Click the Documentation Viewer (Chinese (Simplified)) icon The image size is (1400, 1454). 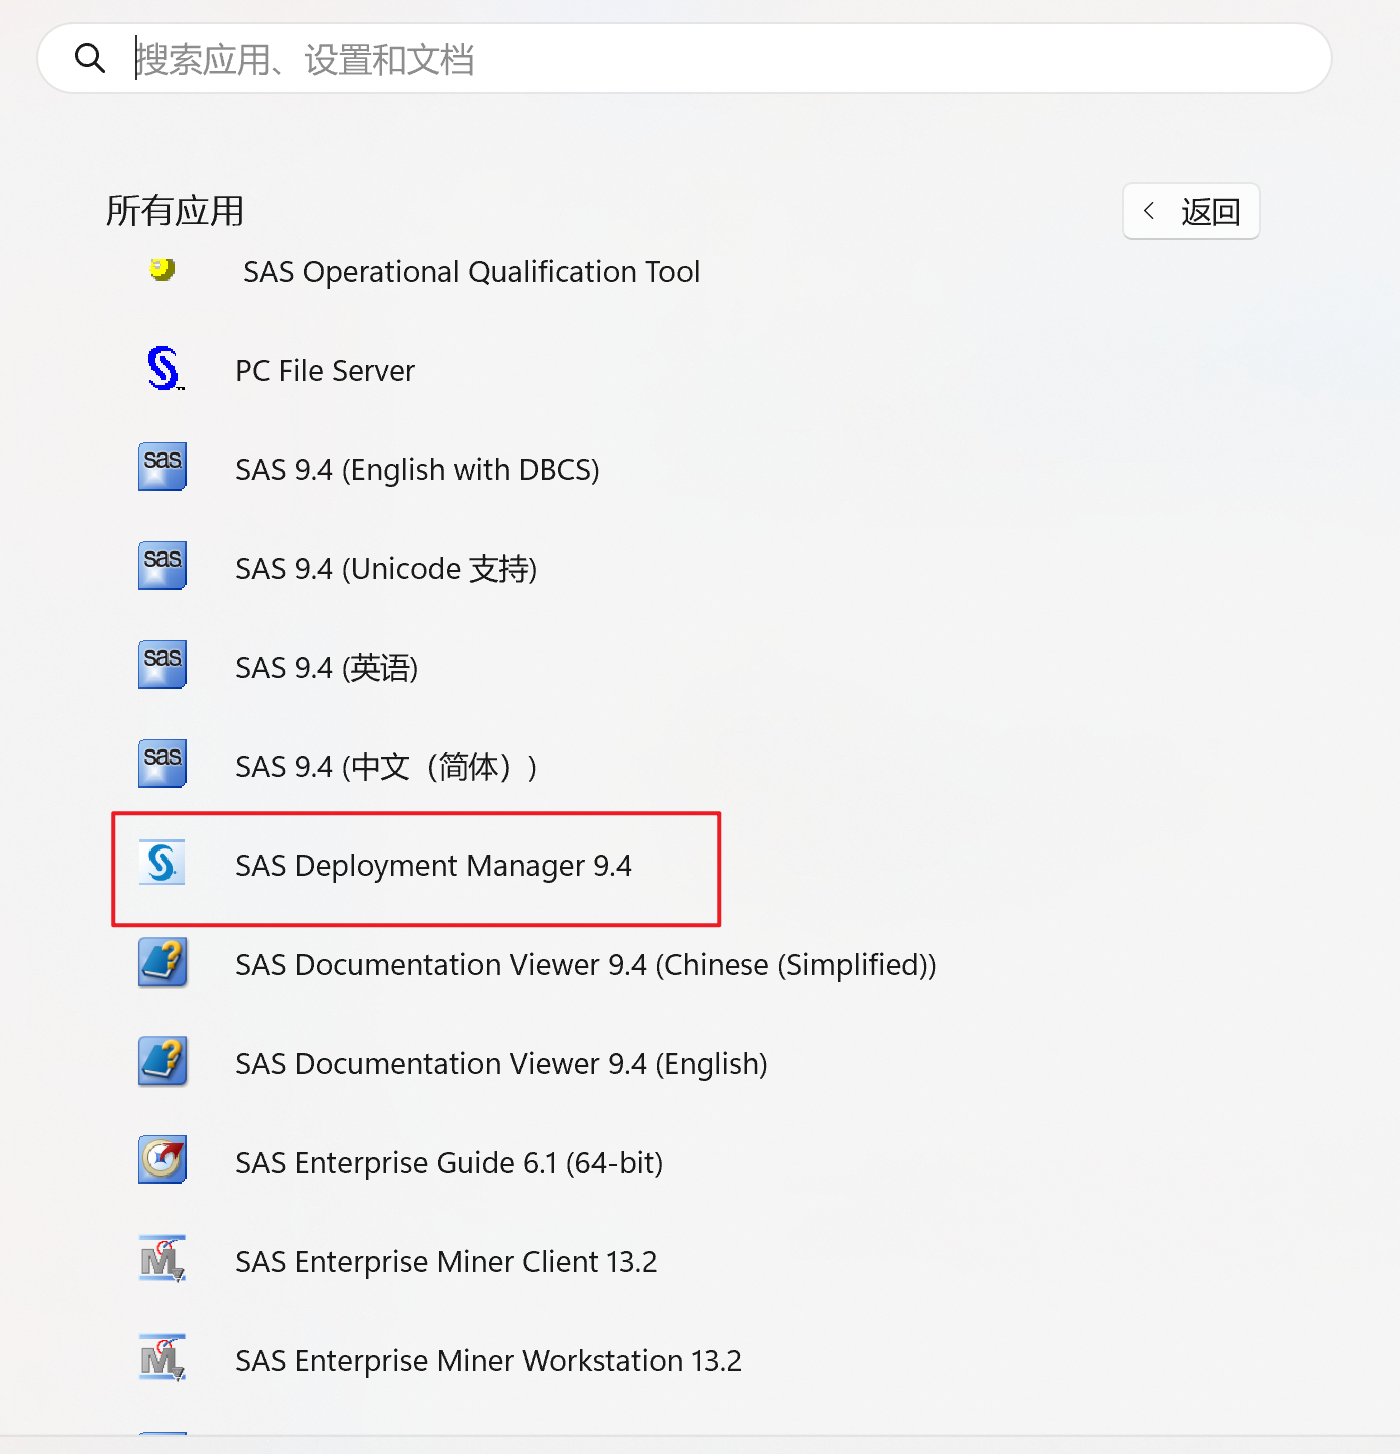click(x=162, y=962)
